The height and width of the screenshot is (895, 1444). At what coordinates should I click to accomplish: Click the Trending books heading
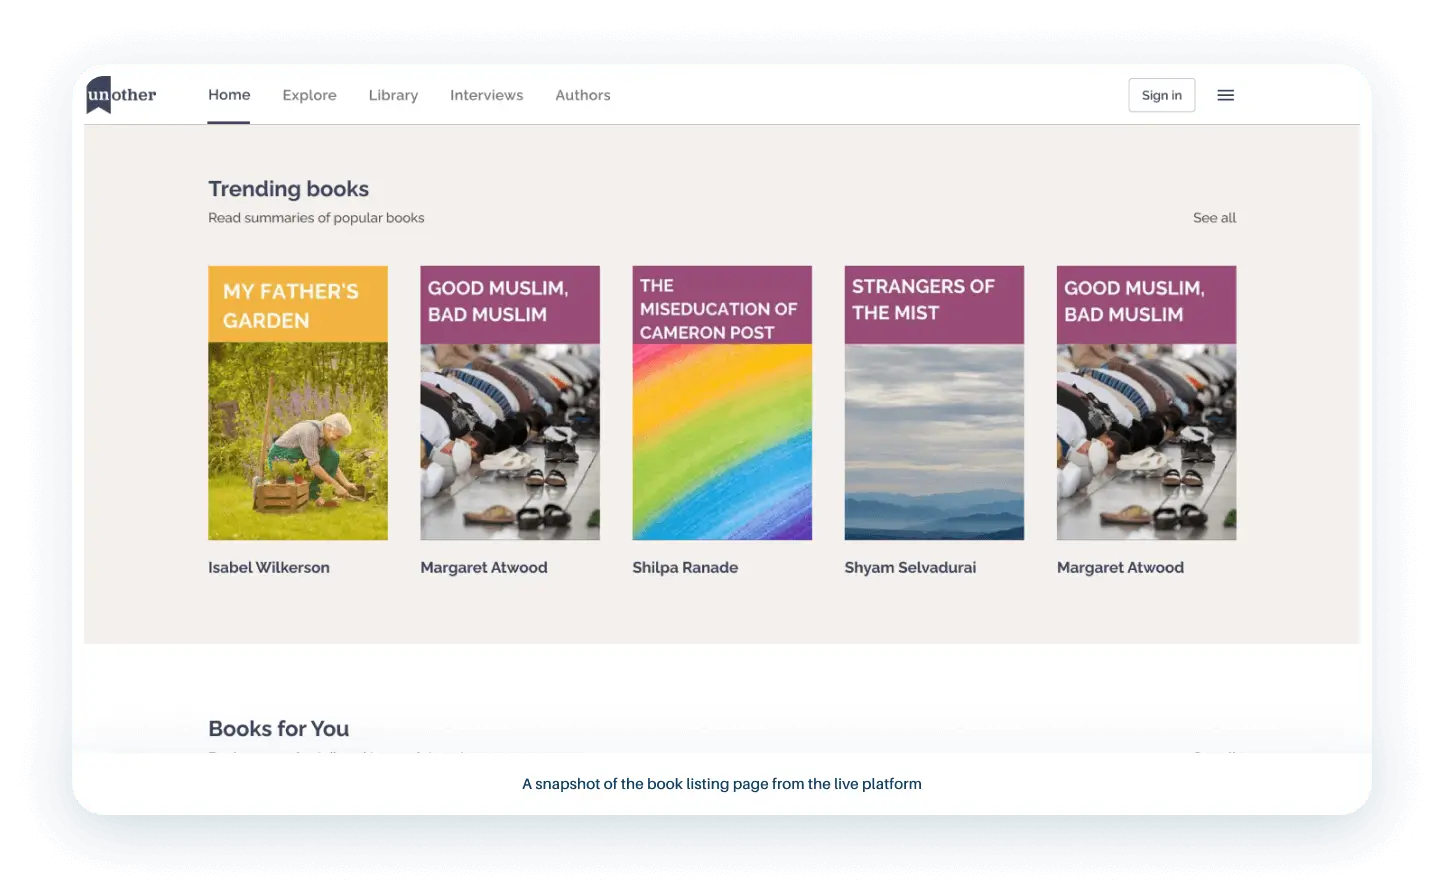288,189
